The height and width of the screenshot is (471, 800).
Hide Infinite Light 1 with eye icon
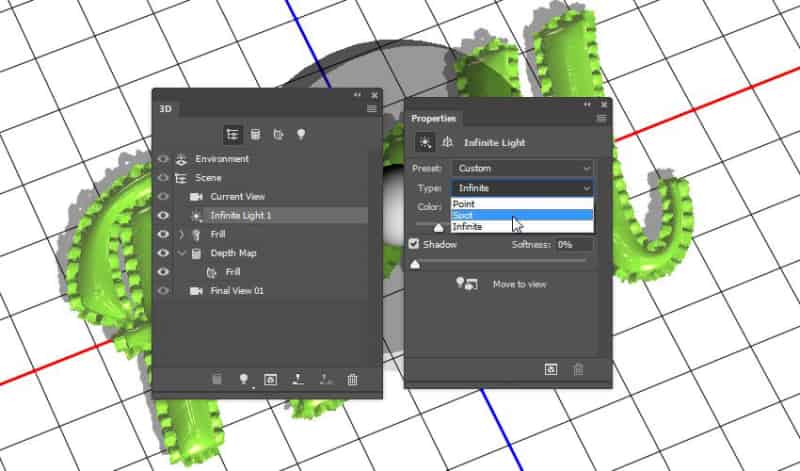(x=163, y=215)
